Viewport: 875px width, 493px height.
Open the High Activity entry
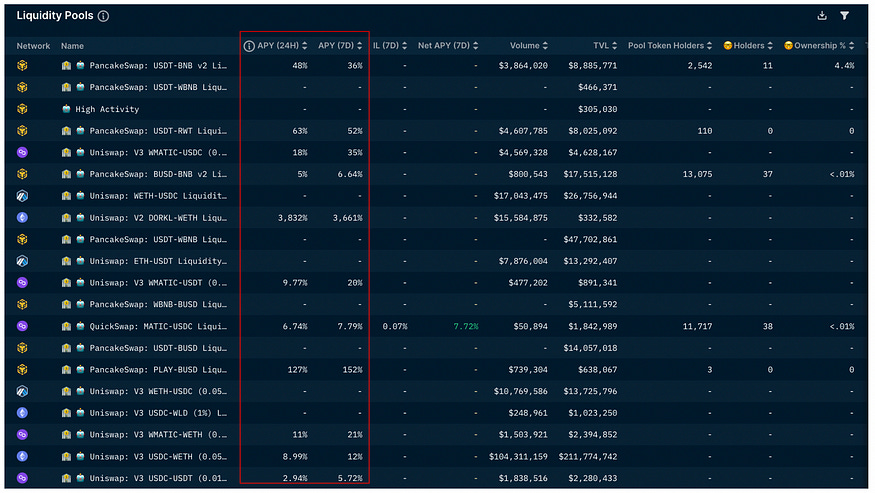(107, 109)
